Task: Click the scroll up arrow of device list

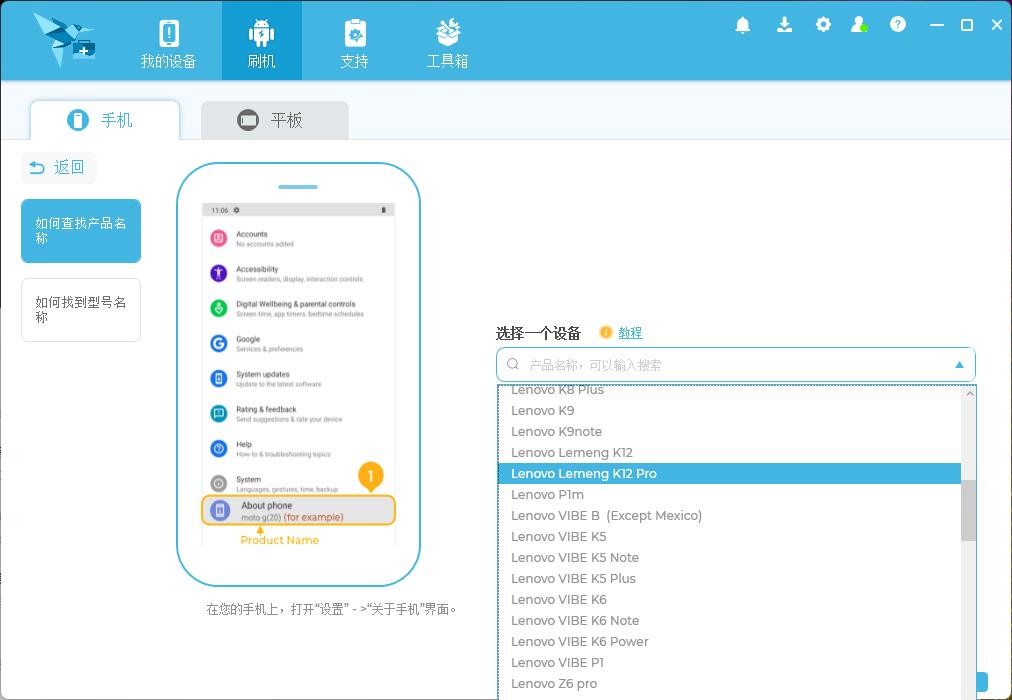Action: [969, 393]
